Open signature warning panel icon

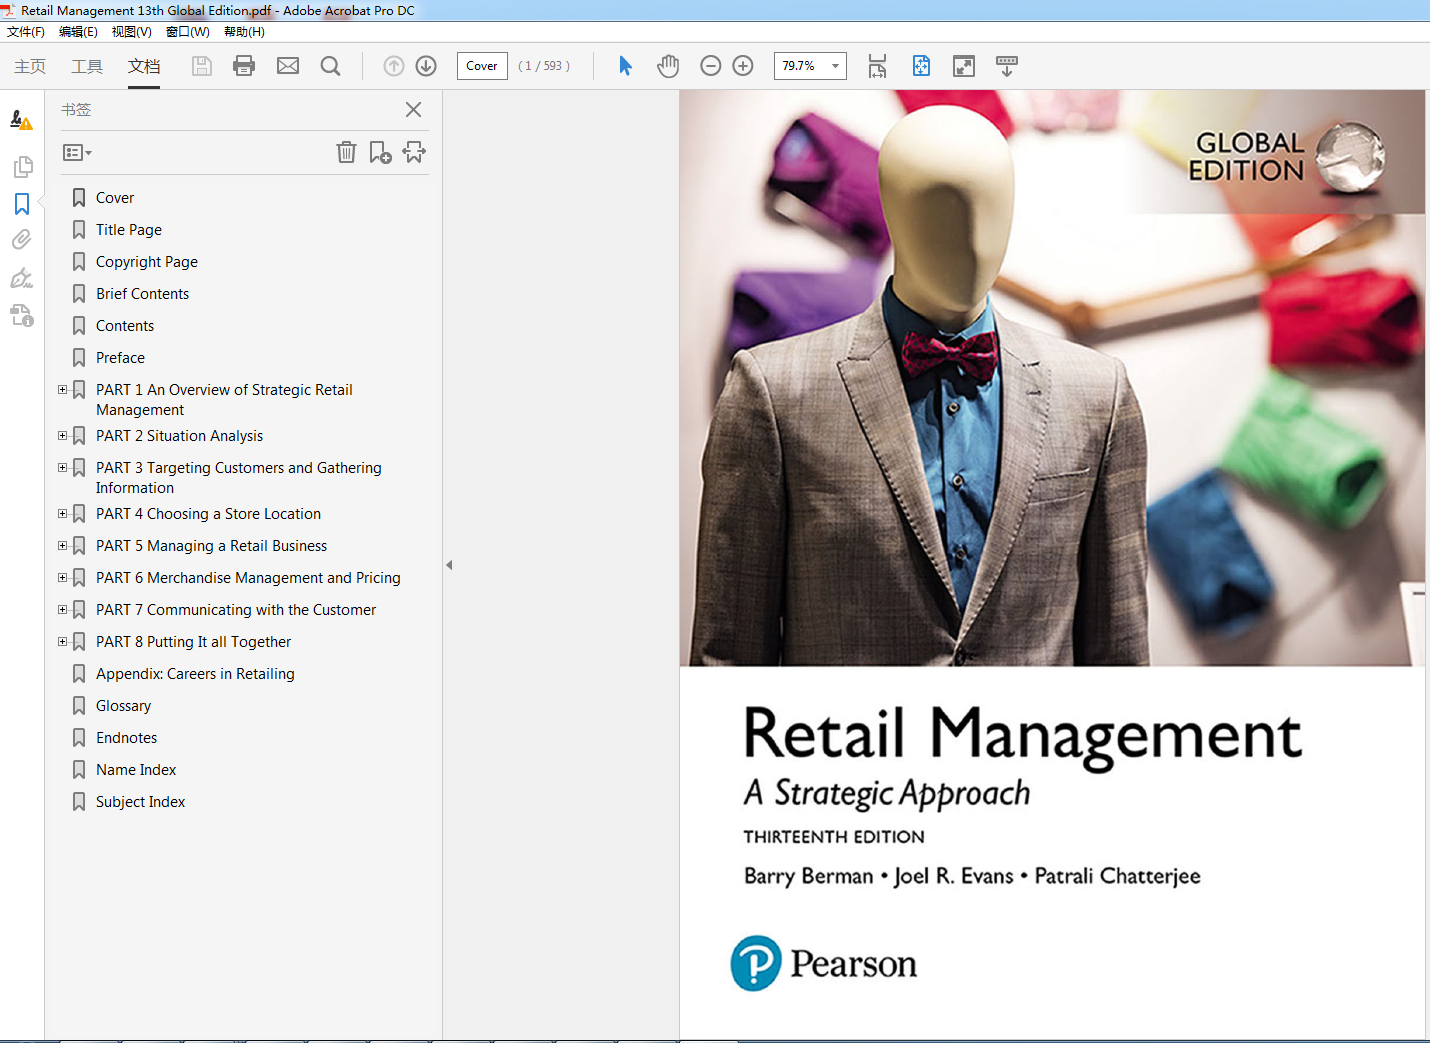[x=21, y=120]
